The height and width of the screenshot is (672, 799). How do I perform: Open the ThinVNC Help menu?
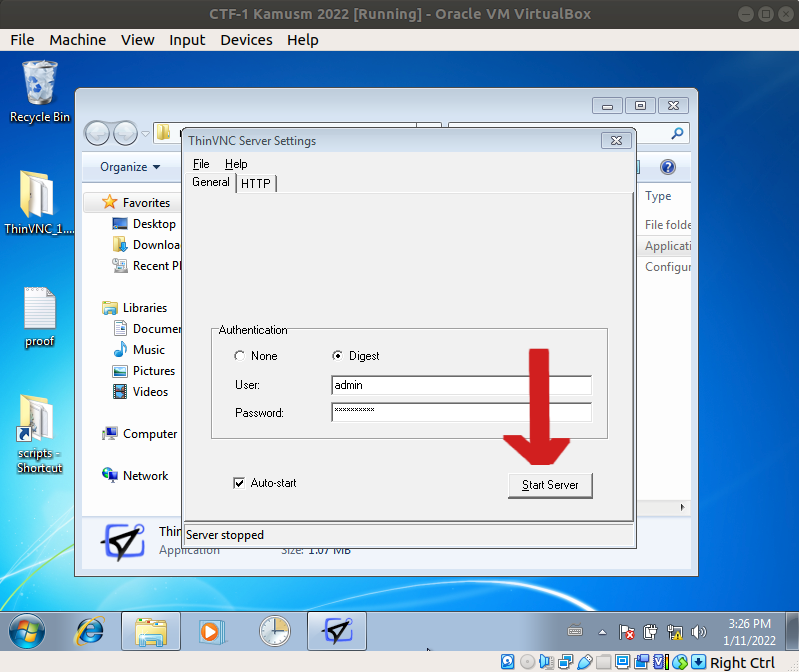236,164
